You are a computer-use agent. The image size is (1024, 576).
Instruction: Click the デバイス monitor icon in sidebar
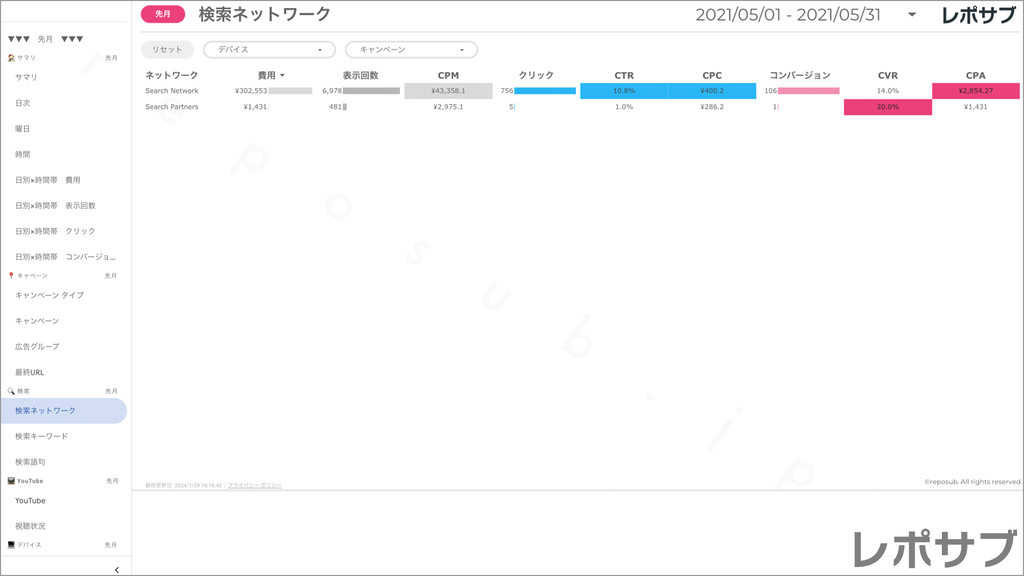click(x=13, y=544)
